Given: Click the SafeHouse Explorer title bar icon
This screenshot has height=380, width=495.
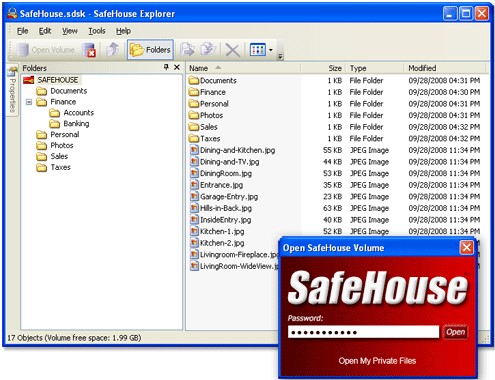Looking at the screenshot, I should click(x=12, y=13).
